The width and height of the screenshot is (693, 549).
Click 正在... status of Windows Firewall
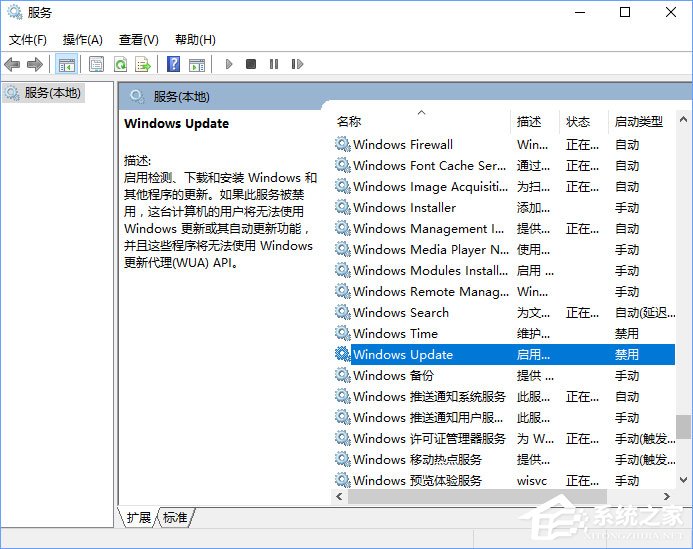[582, 145]
